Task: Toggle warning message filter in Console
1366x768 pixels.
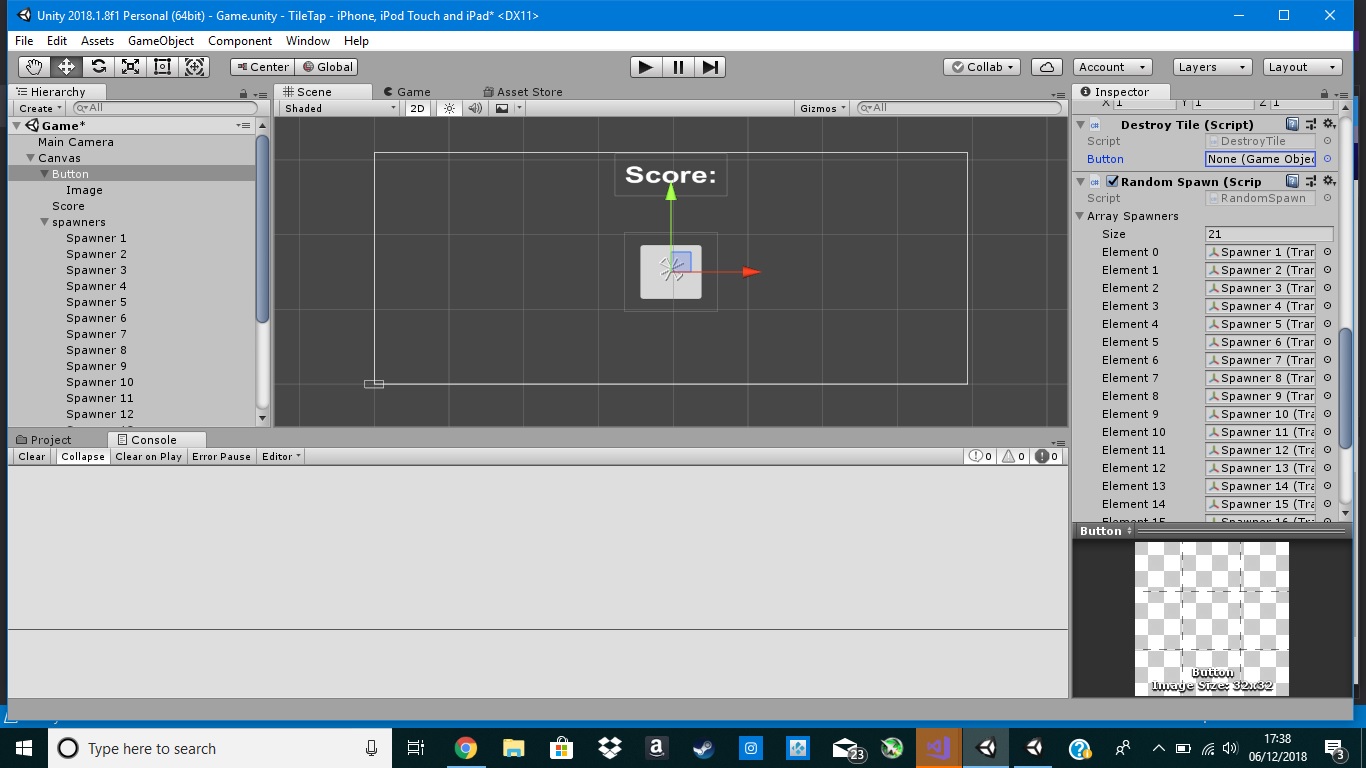Action: (1013, 456)
